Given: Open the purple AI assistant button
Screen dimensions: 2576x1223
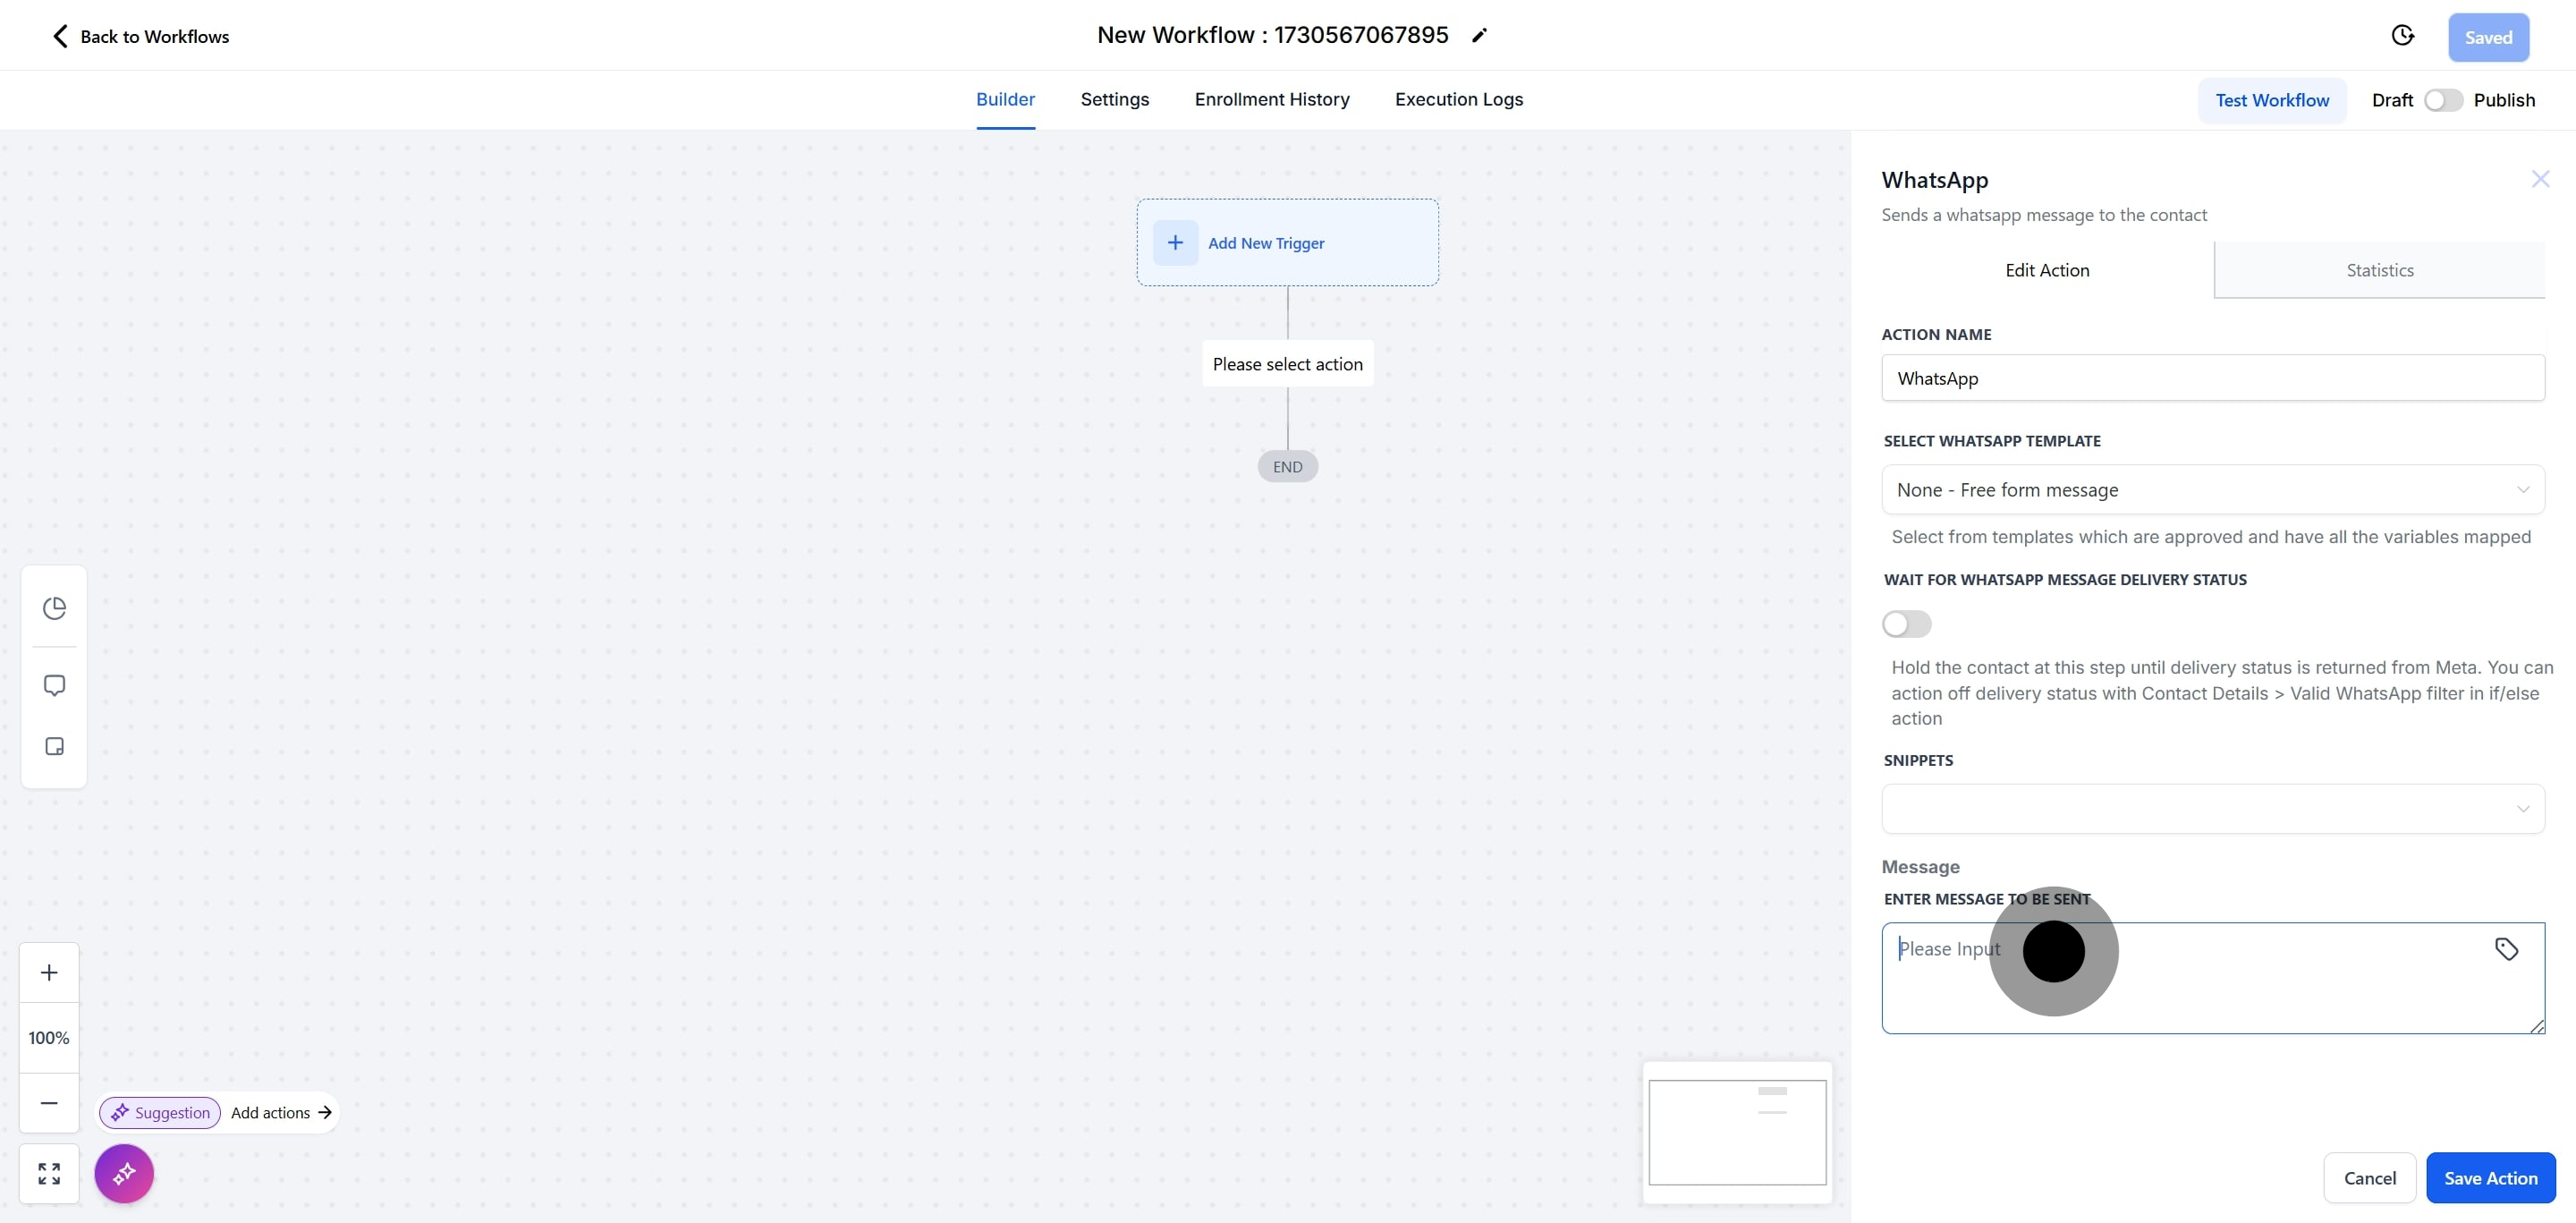Looking at the screenshot, I should click(x=124, y=1173).
